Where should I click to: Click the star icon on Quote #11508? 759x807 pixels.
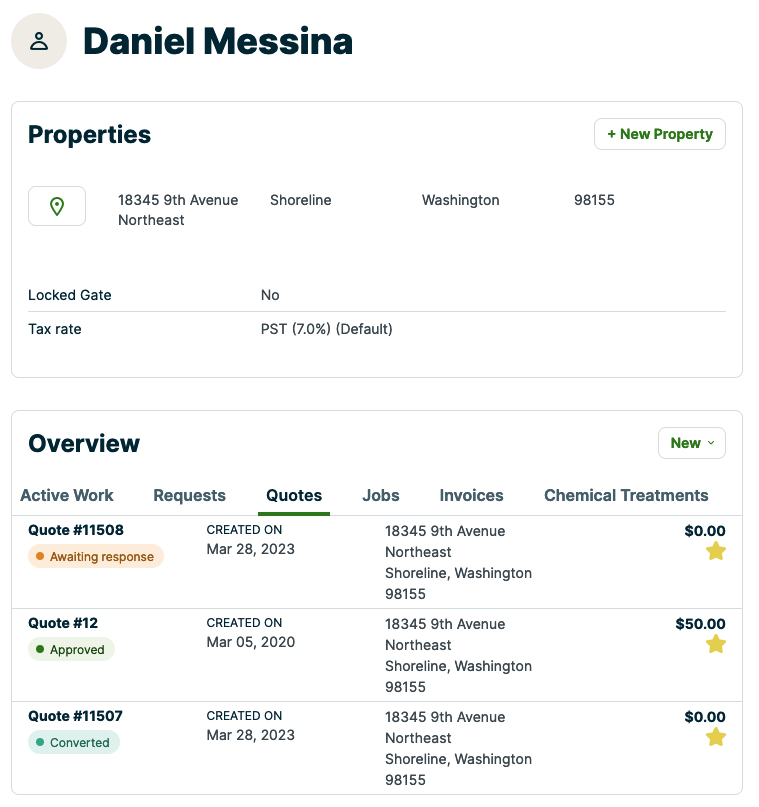tap(716, 551)
